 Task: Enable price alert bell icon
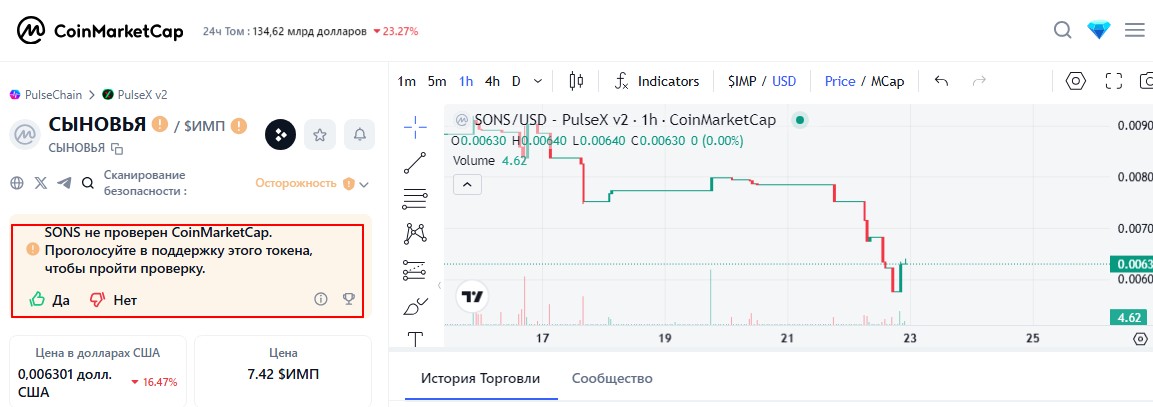point(360,135)
